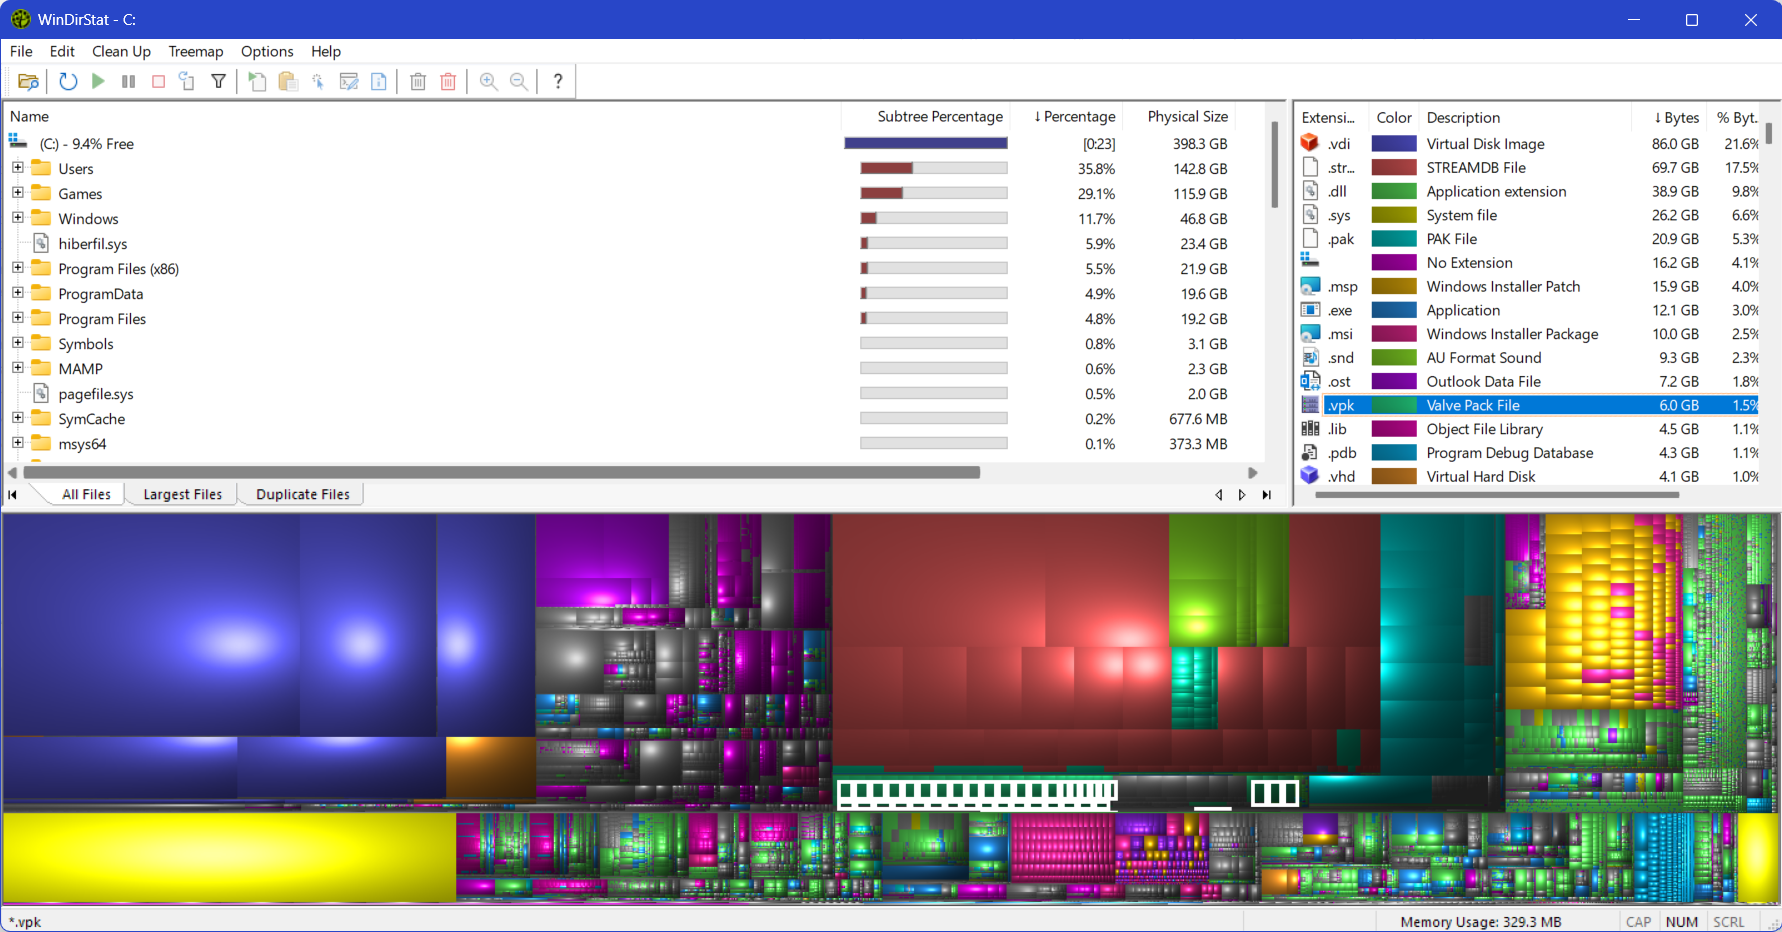Image resolution: width=1782 pixels, height=932 pixels.
Task: Click the Help question mark icon
Action: (558, 82)
